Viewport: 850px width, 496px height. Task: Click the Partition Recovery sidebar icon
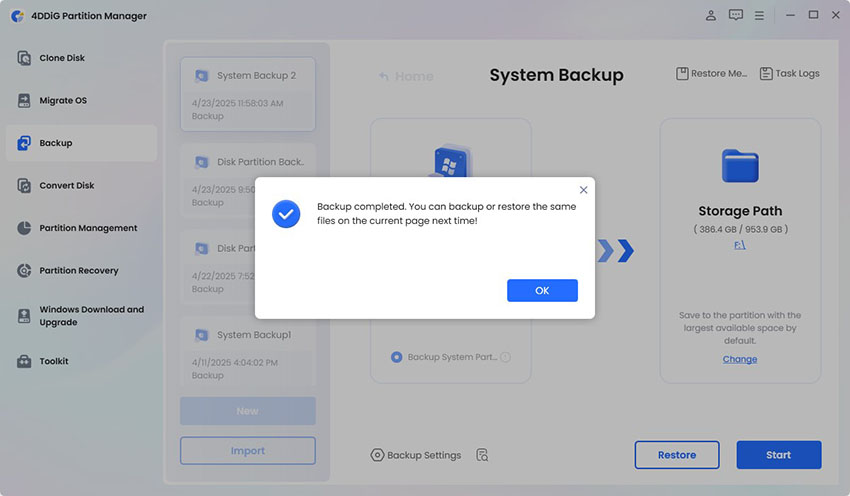point(24,270)
